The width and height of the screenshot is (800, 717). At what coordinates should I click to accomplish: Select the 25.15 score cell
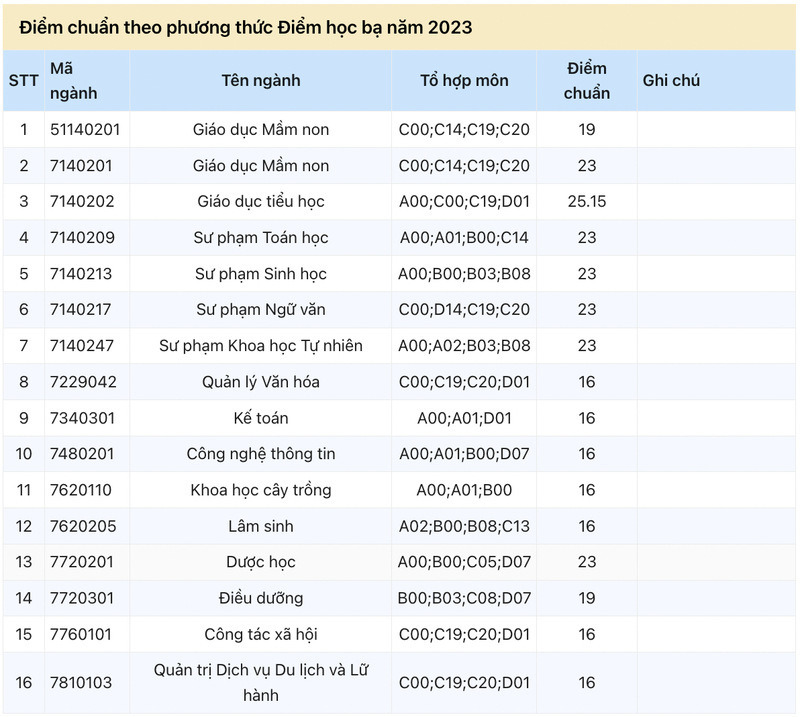[587, 202]
